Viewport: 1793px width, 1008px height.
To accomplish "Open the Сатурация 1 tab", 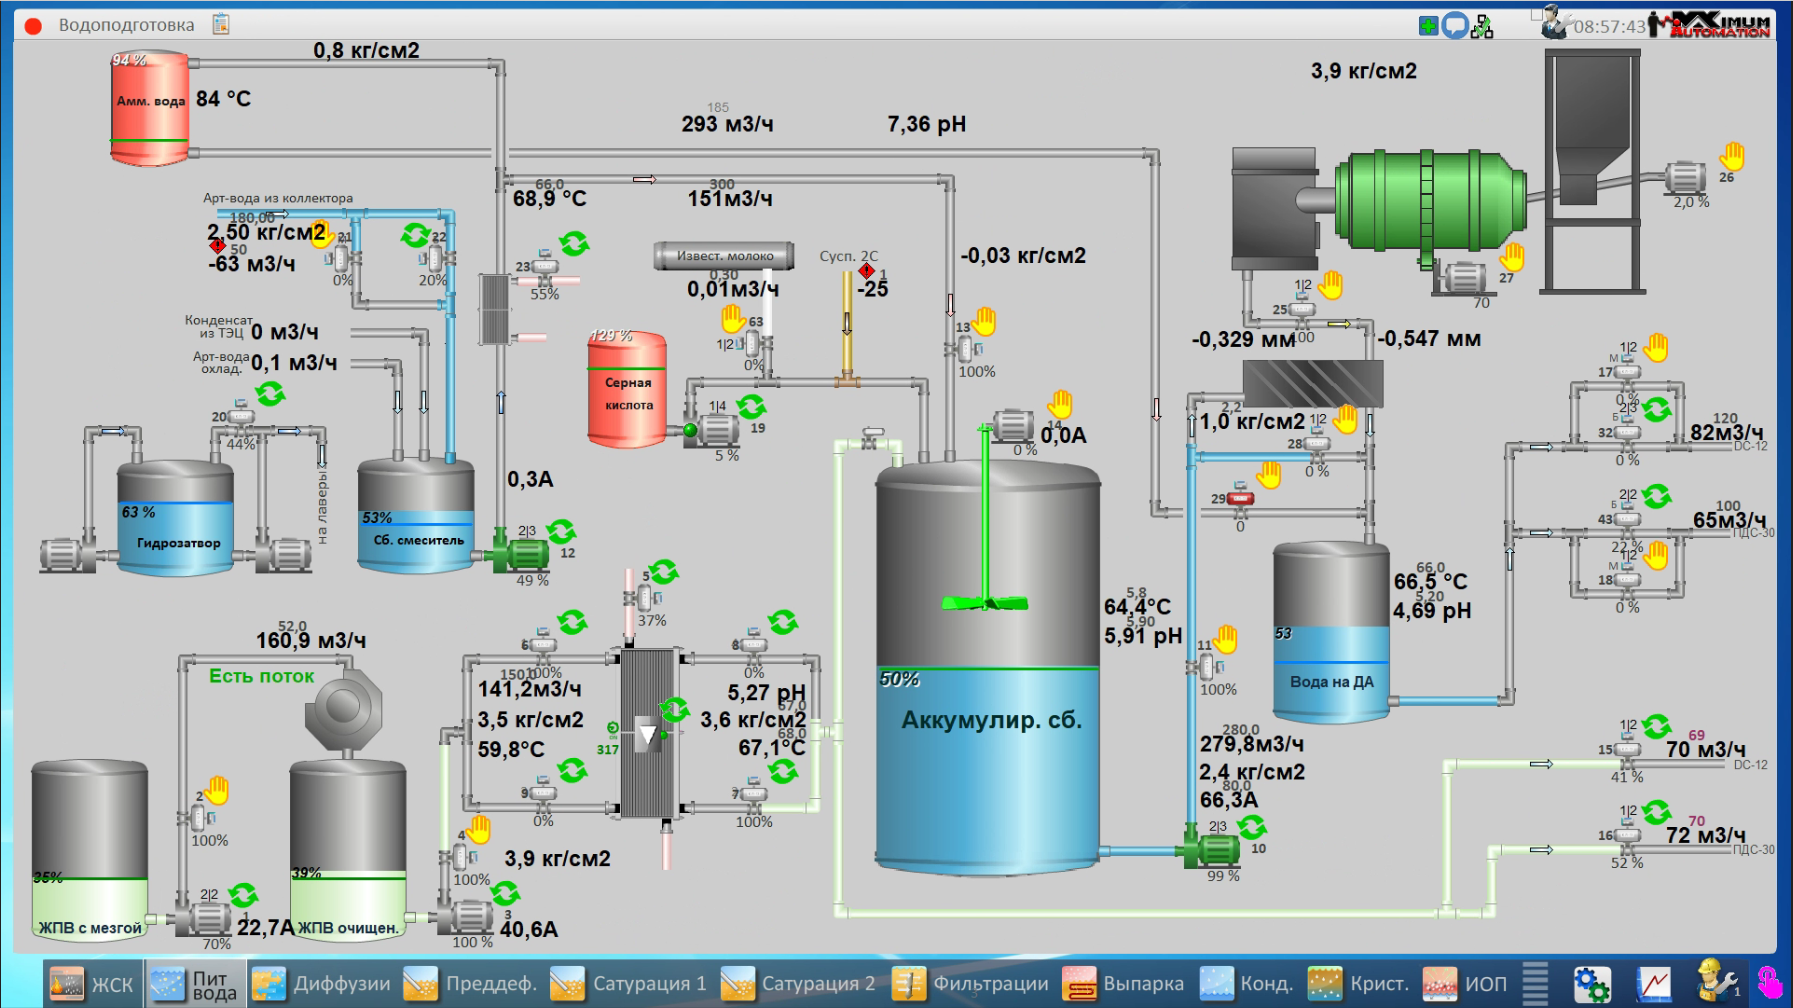I will (628, 984).
